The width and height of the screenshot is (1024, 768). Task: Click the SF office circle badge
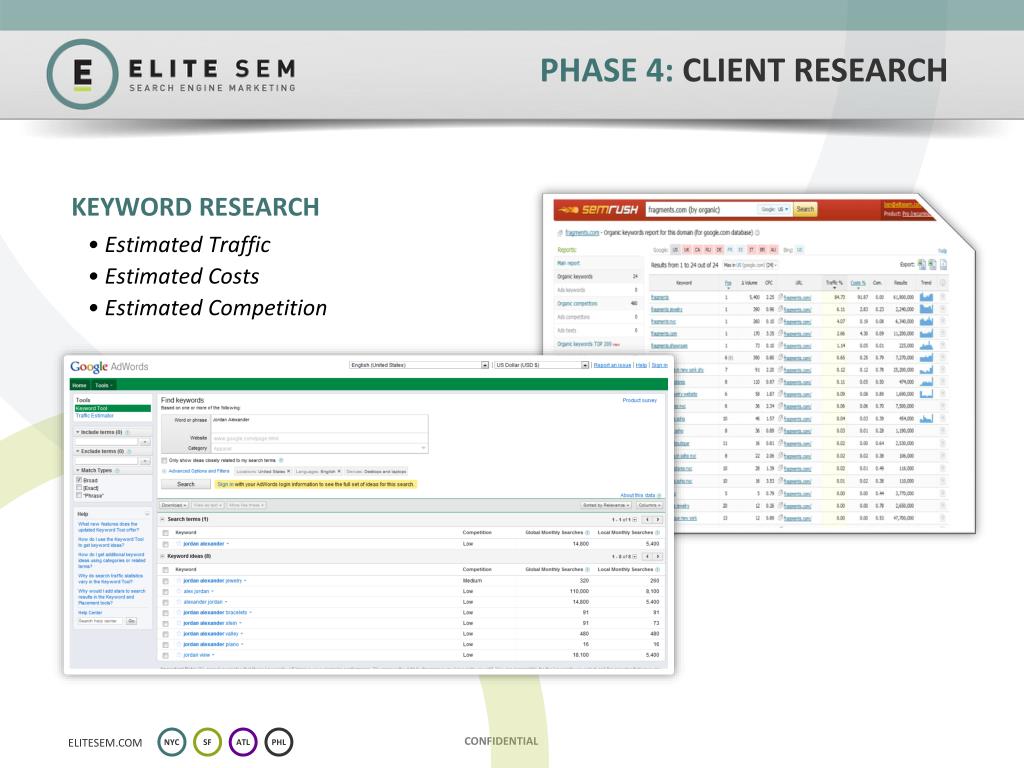(207, 742)
